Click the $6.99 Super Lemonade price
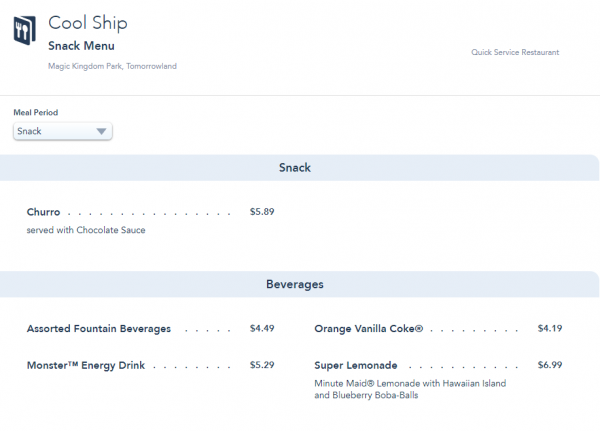 pyautogui.click(x=550, y=365)
